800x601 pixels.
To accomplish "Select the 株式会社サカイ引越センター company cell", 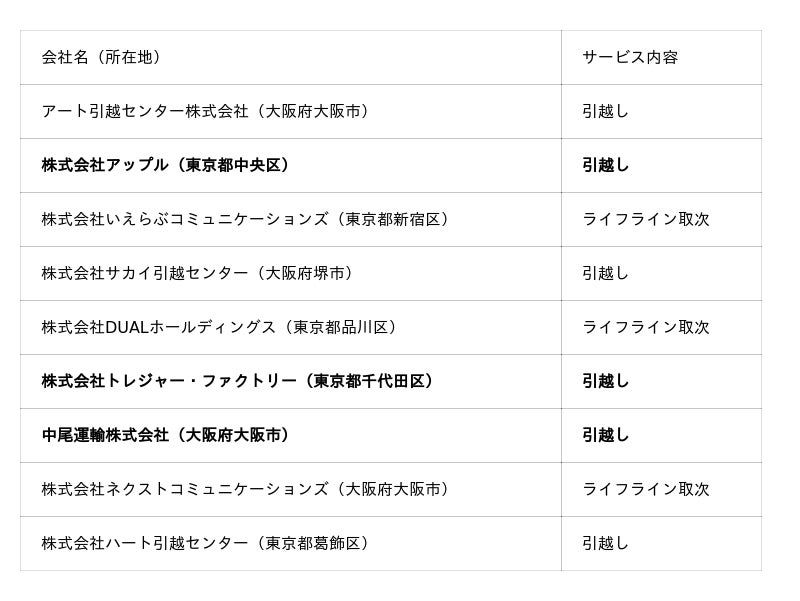I will 197,274.
